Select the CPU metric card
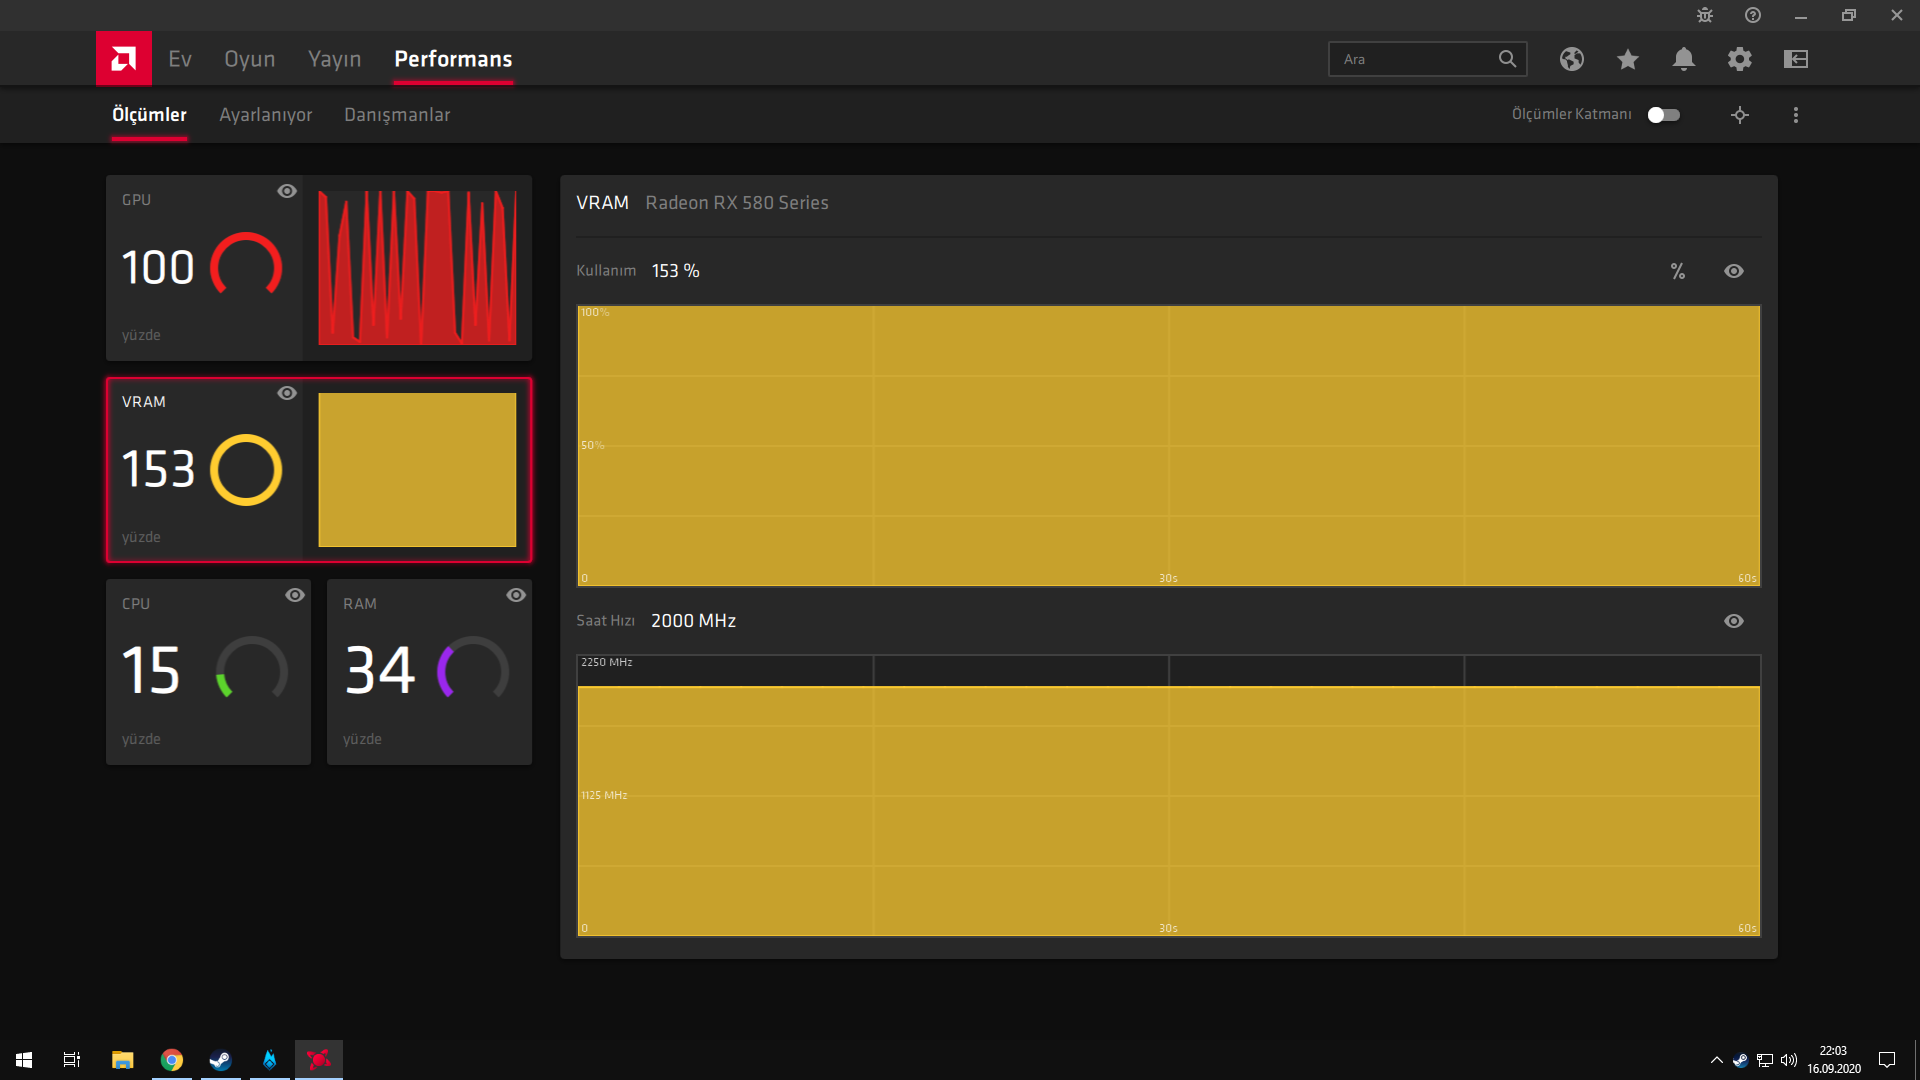Image resolution: width=1920 pixels, height=1080 pixels. coord(208,672)
